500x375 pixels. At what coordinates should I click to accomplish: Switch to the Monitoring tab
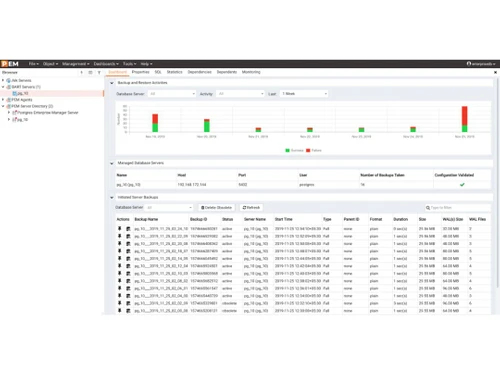click(x=251, y=72)
